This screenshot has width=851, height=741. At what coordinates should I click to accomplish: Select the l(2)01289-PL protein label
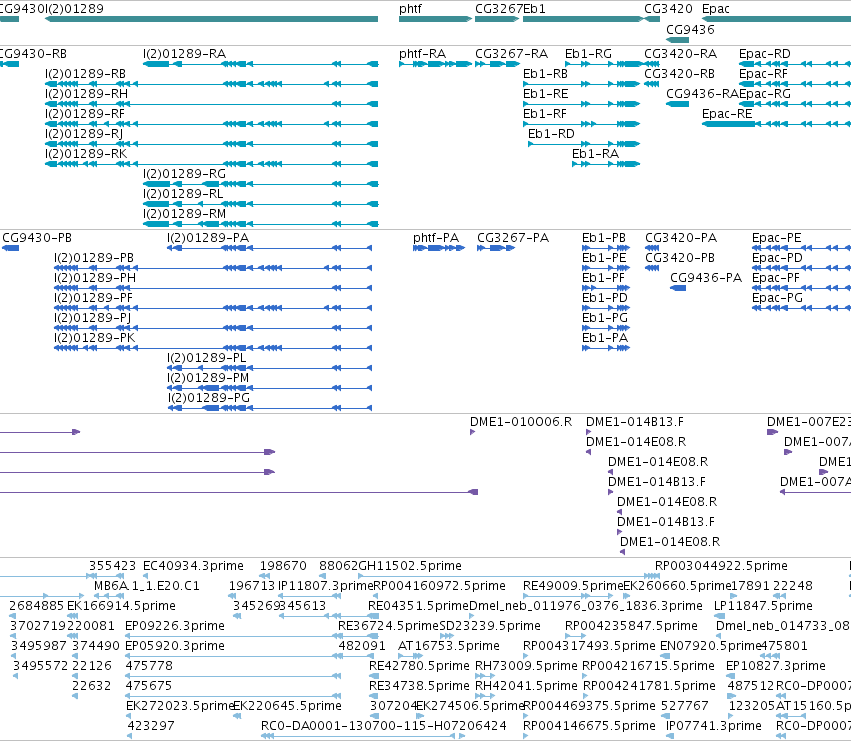(206, 358)
